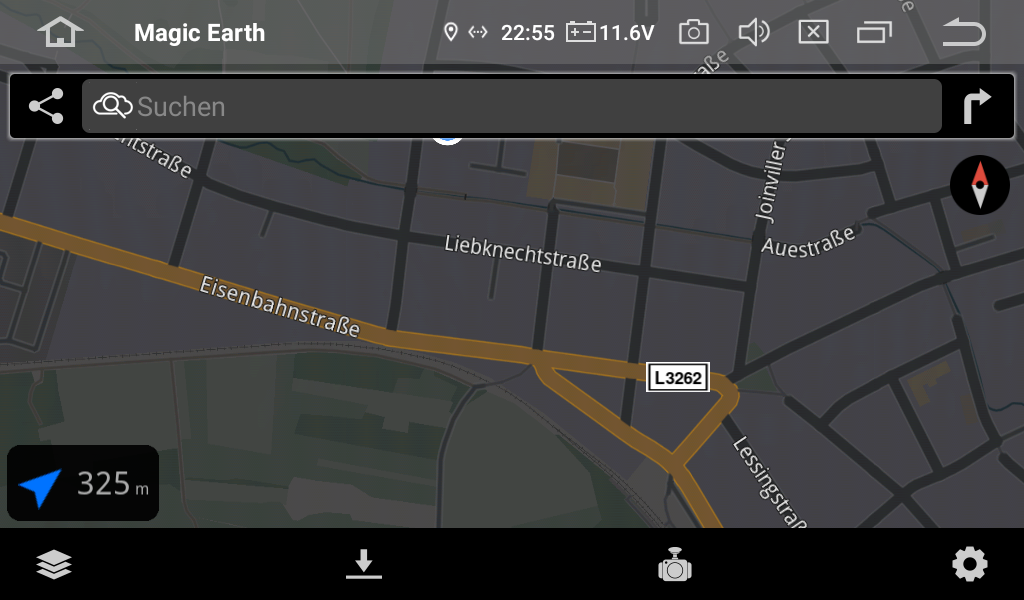
Task: Tap the 325 m current-position button
Action: pos(83,483)
